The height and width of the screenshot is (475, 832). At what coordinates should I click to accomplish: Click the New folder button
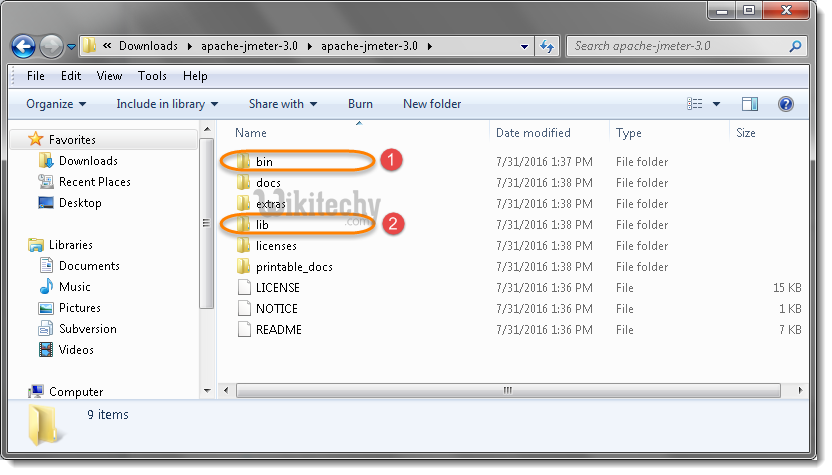432,104
